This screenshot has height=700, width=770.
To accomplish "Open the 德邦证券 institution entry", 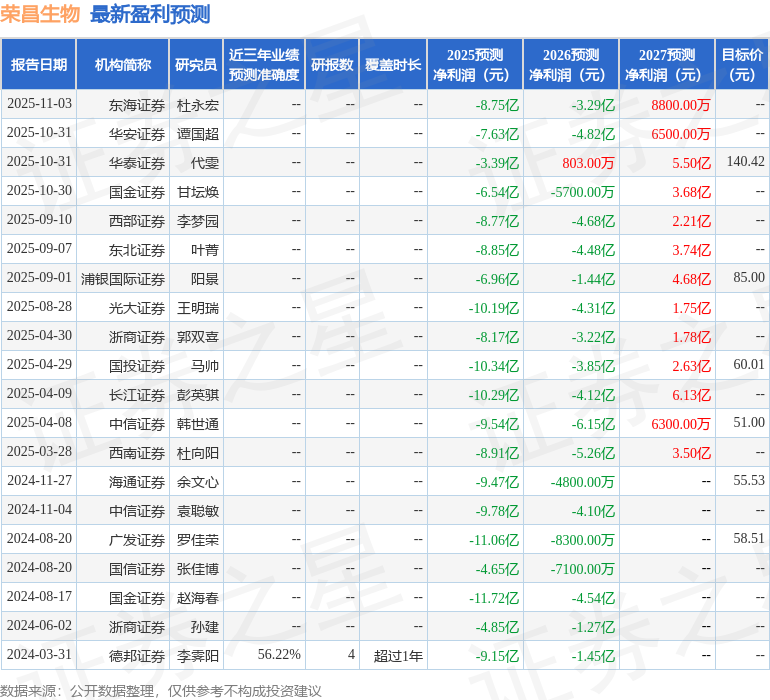I will 137,655.
